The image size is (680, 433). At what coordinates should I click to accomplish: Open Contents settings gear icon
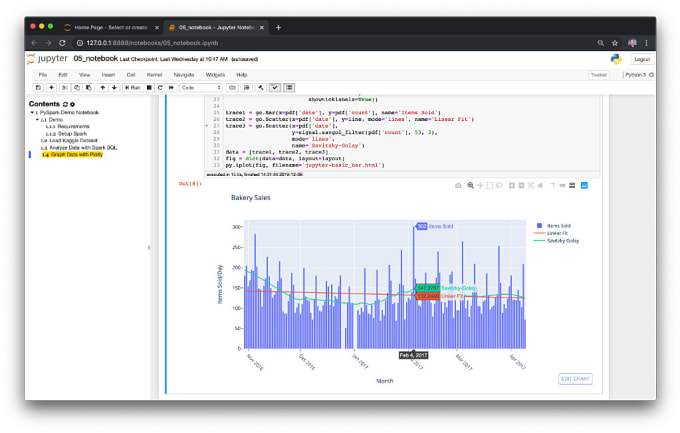[x=72, y=104]
